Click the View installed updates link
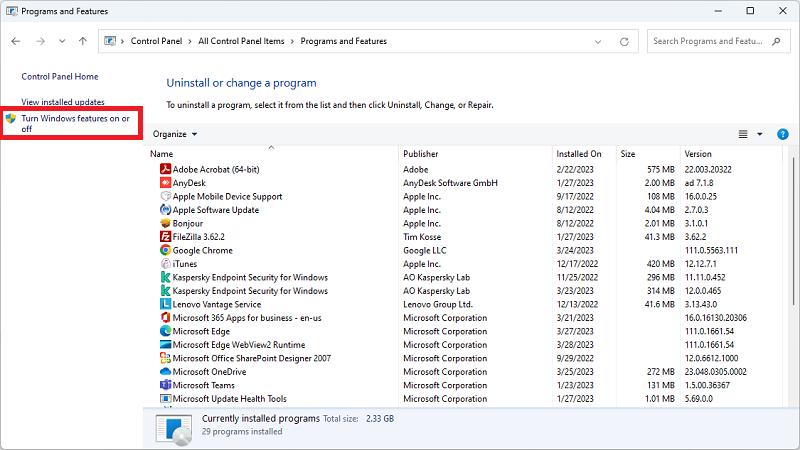800x450 pixels. 63,102
